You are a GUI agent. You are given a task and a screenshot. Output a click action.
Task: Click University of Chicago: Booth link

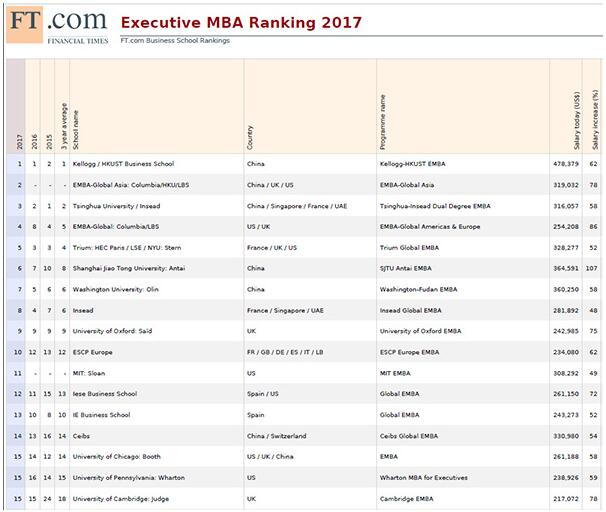[x=116, y=457]
